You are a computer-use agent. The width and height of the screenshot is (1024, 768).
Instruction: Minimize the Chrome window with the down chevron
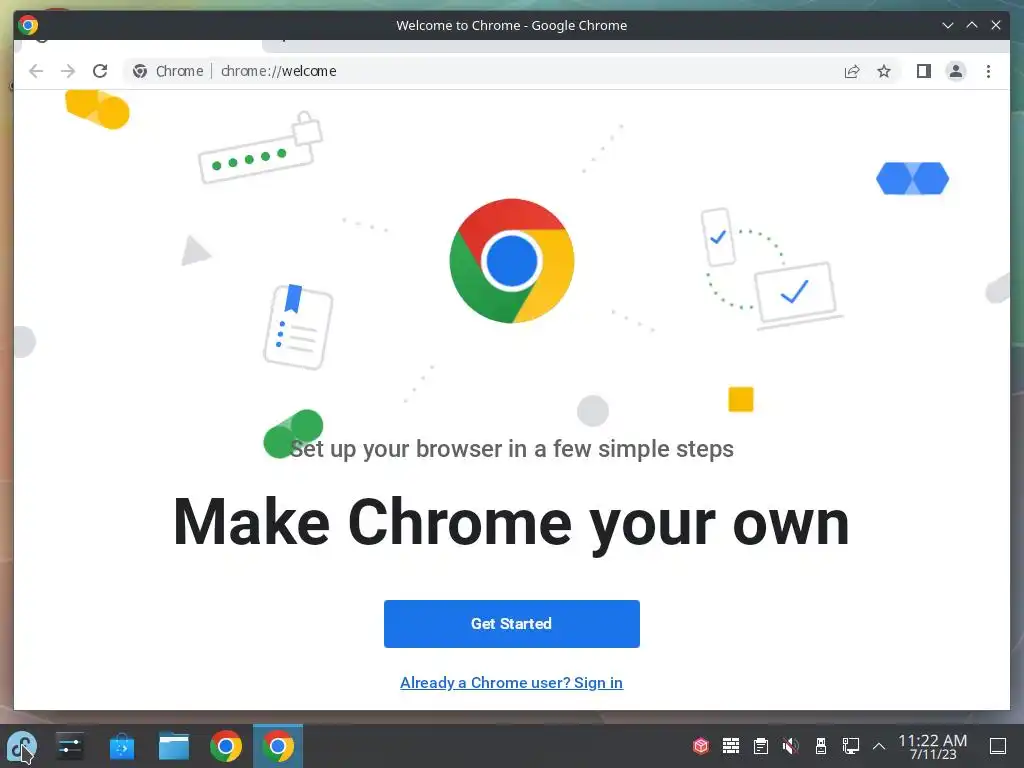click(x=948, y=25)
